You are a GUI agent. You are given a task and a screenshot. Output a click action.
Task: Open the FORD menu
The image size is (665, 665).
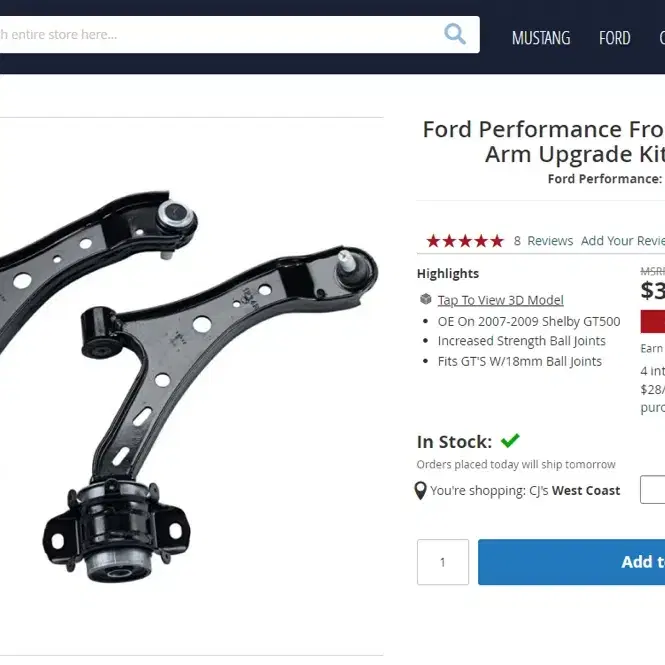[x=615, y=38]
